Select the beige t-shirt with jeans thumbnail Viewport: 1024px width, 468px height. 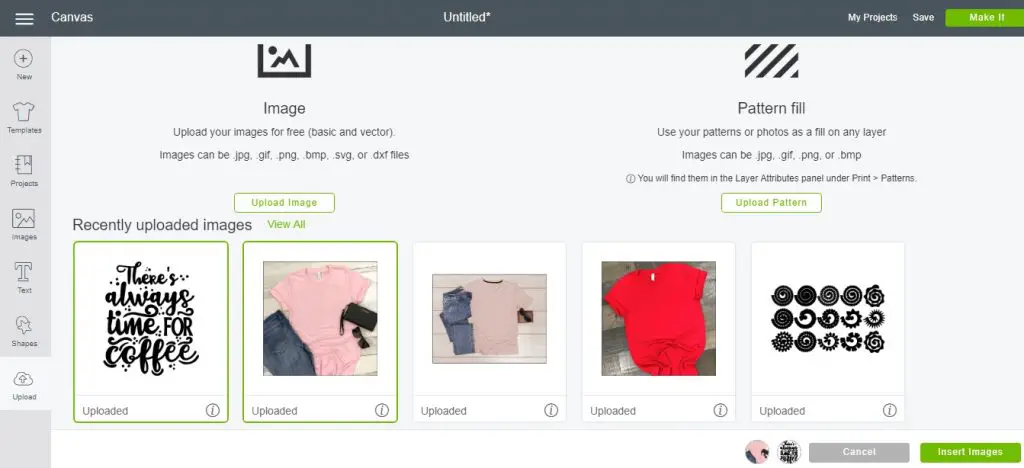(x=489, y=319)
